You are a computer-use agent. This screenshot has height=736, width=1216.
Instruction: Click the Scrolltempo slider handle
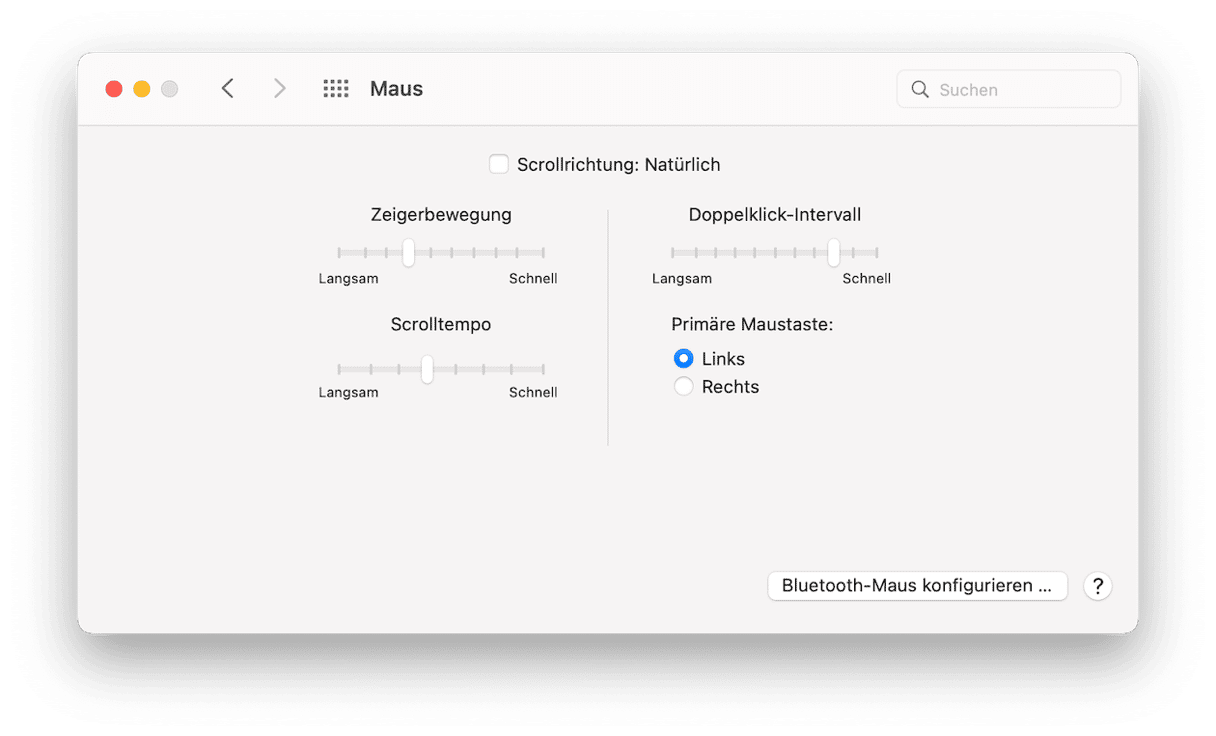427,369
